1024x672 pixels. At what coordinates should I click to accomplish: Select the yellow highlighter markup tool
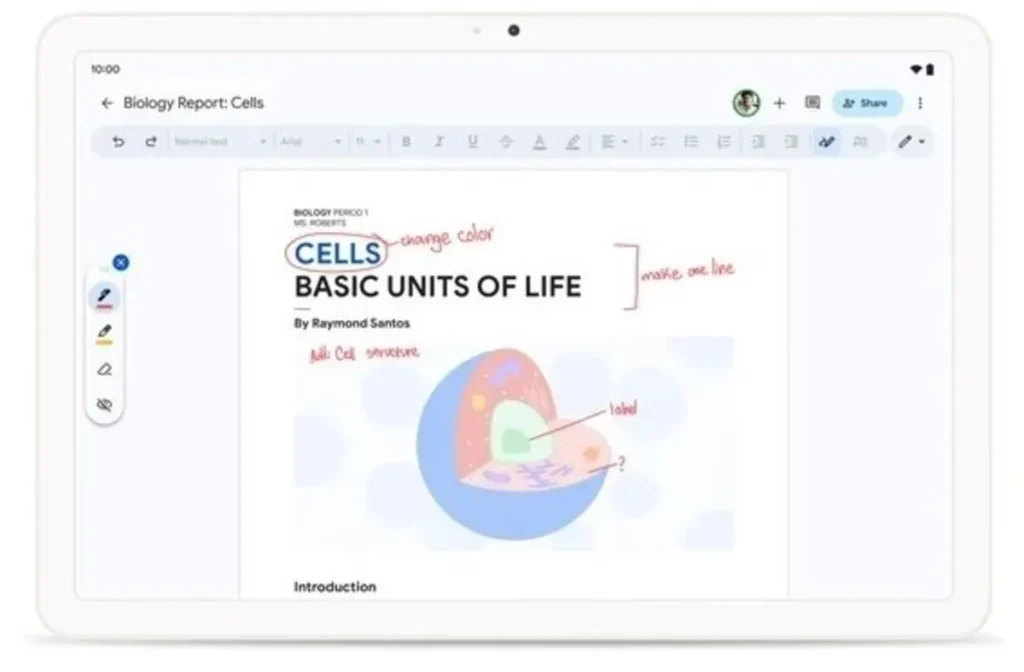[x=104, y=333]
